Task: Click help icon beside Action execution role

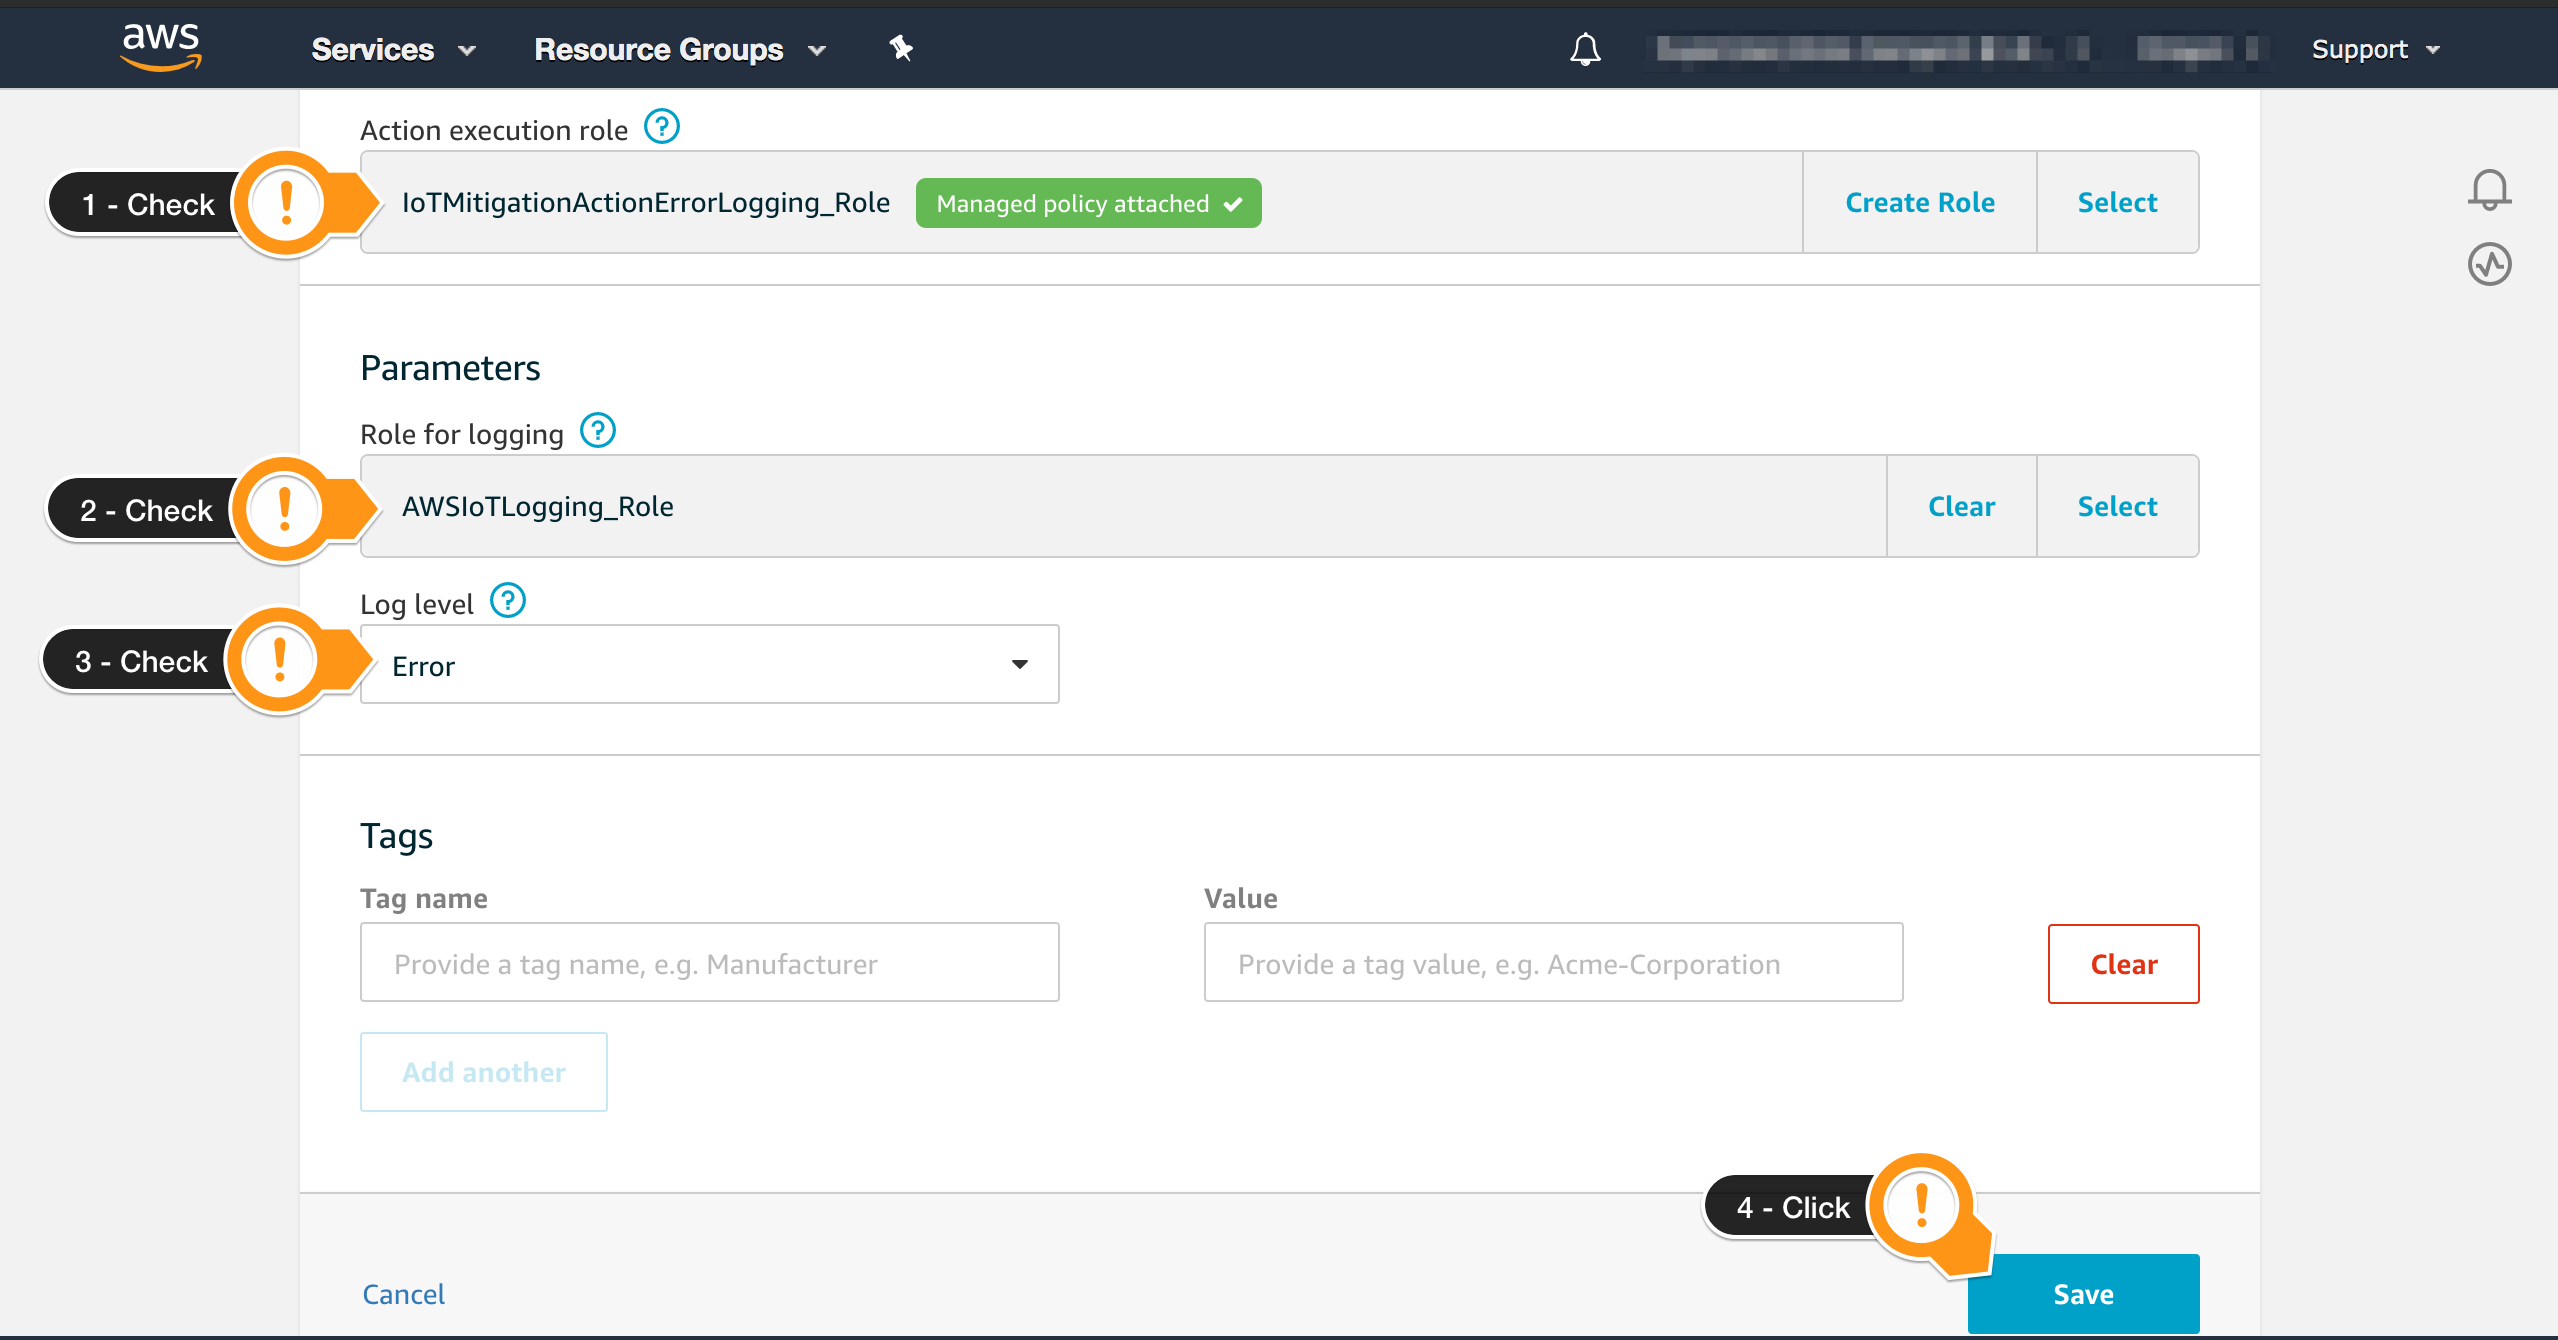Action: point(662,127)
